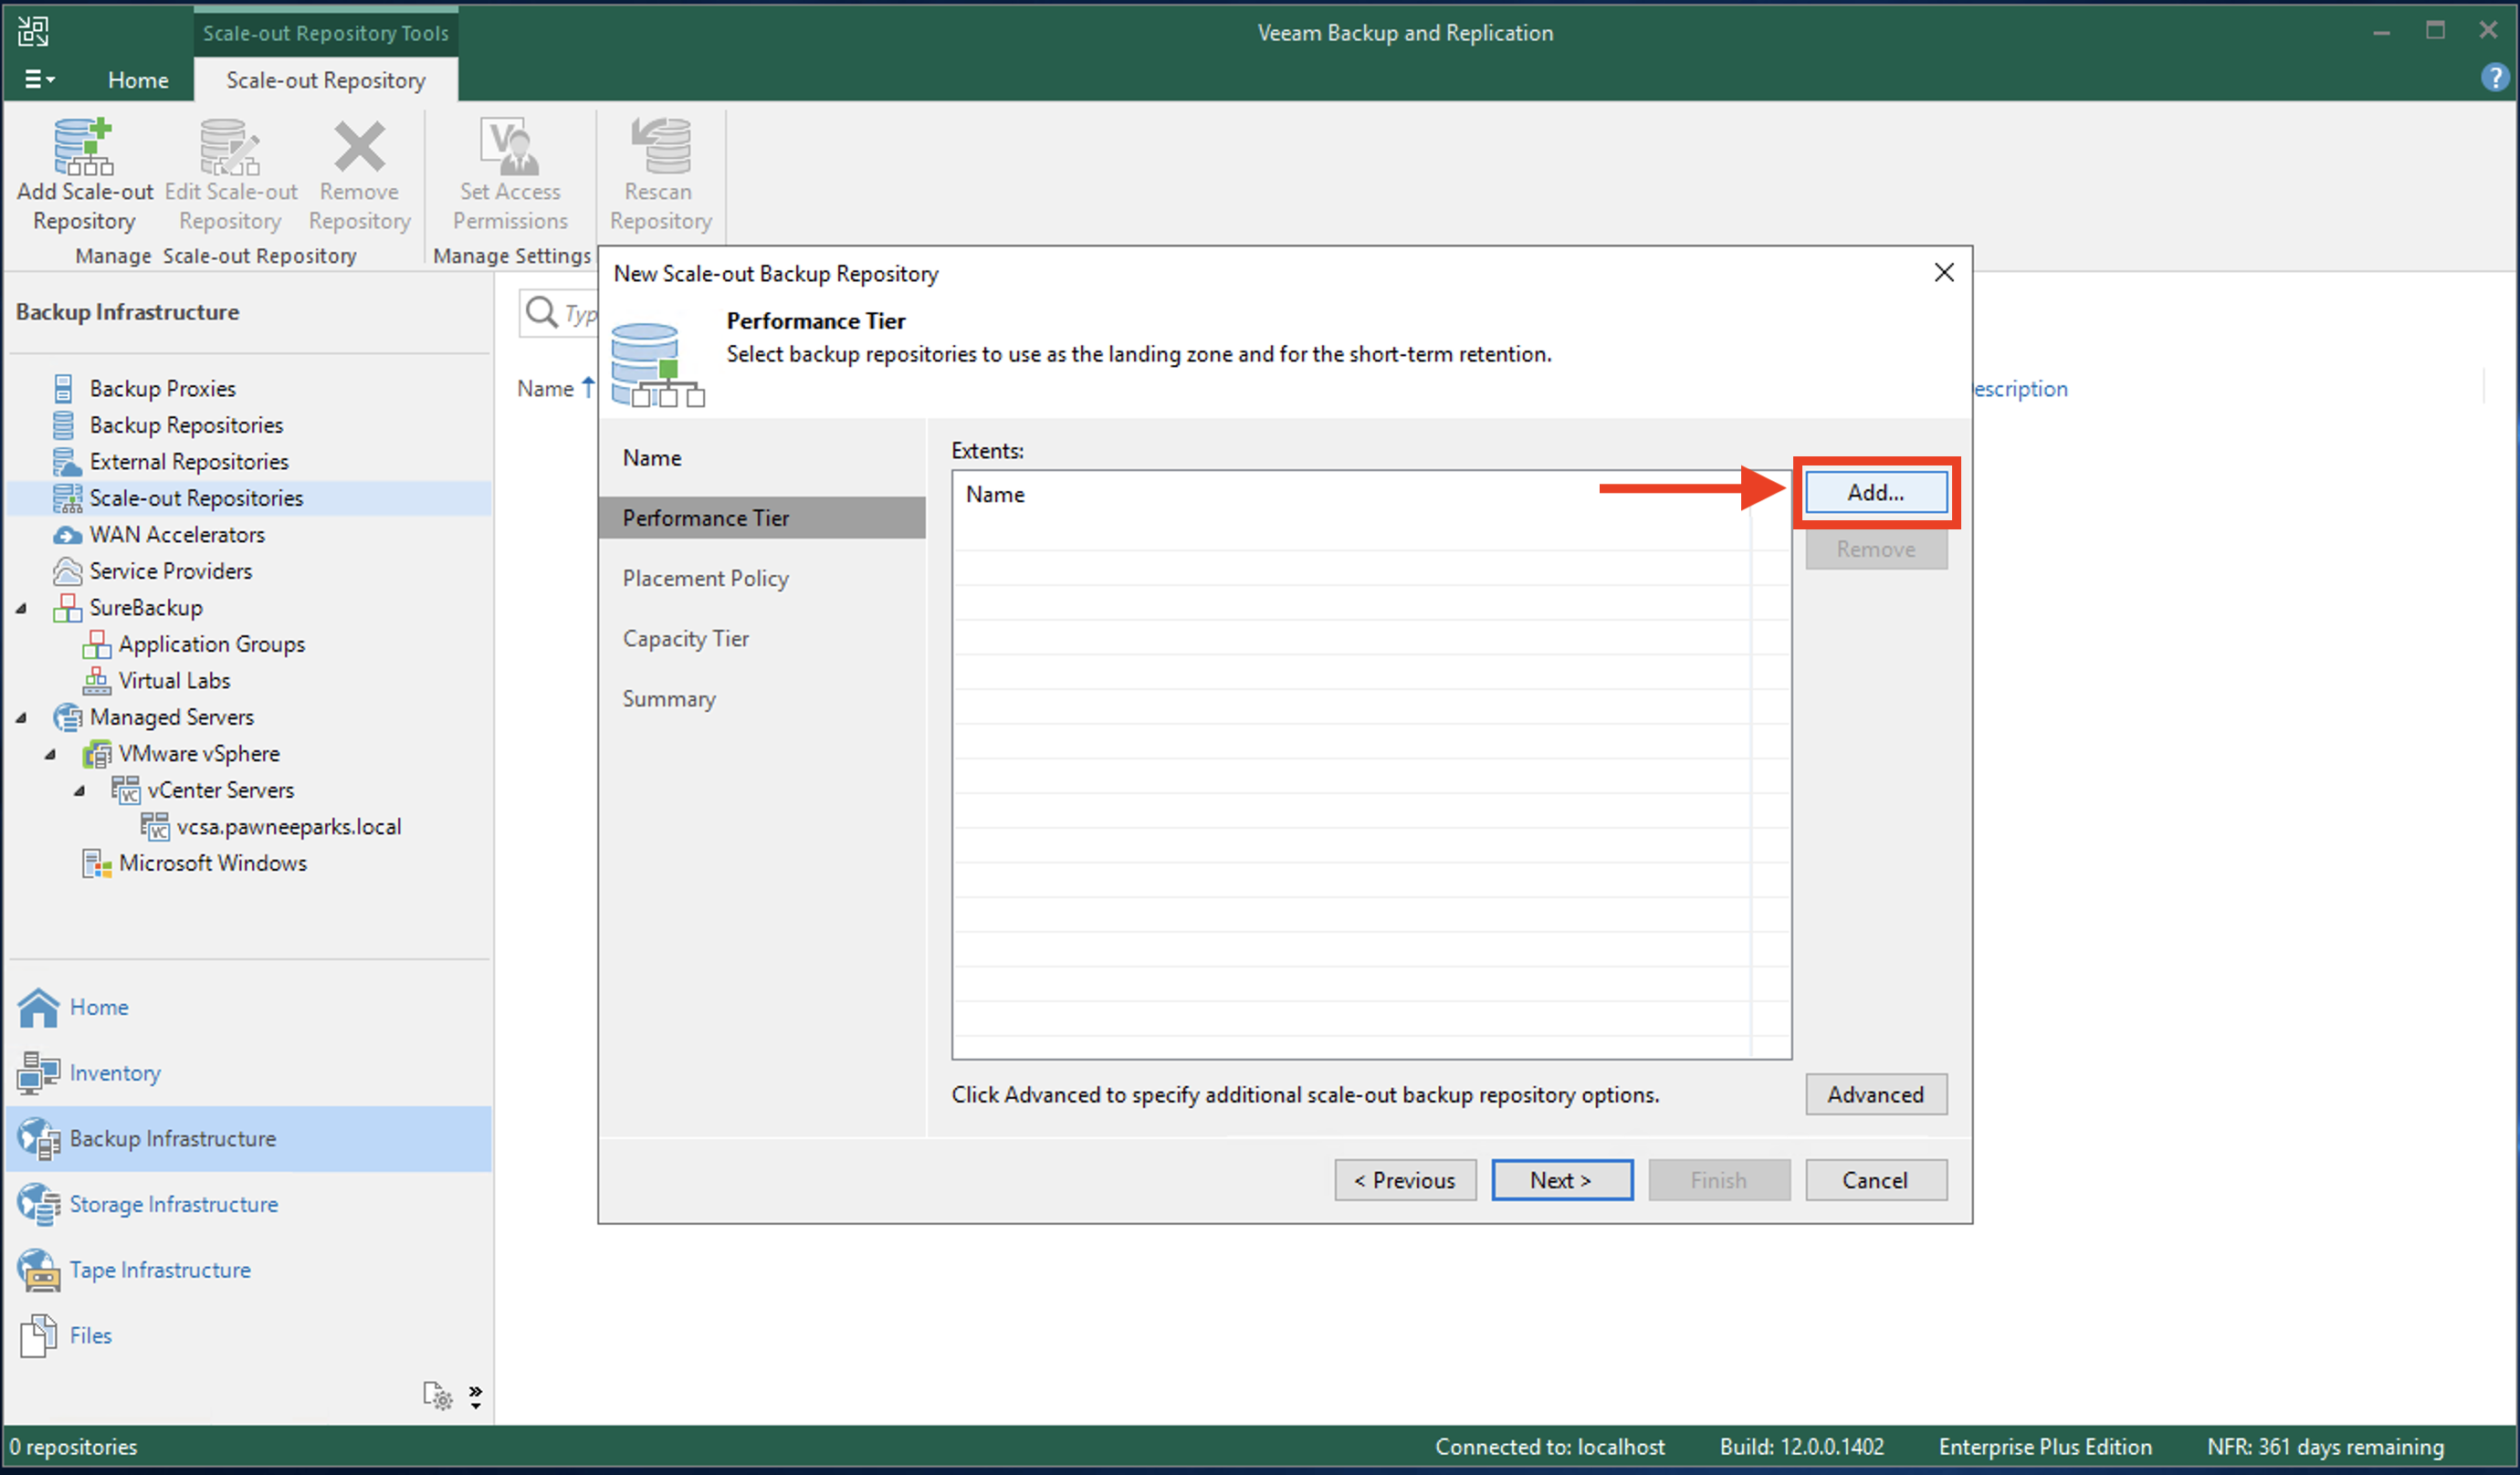Select vCenter Servers tree node

[x=220, y=790]
